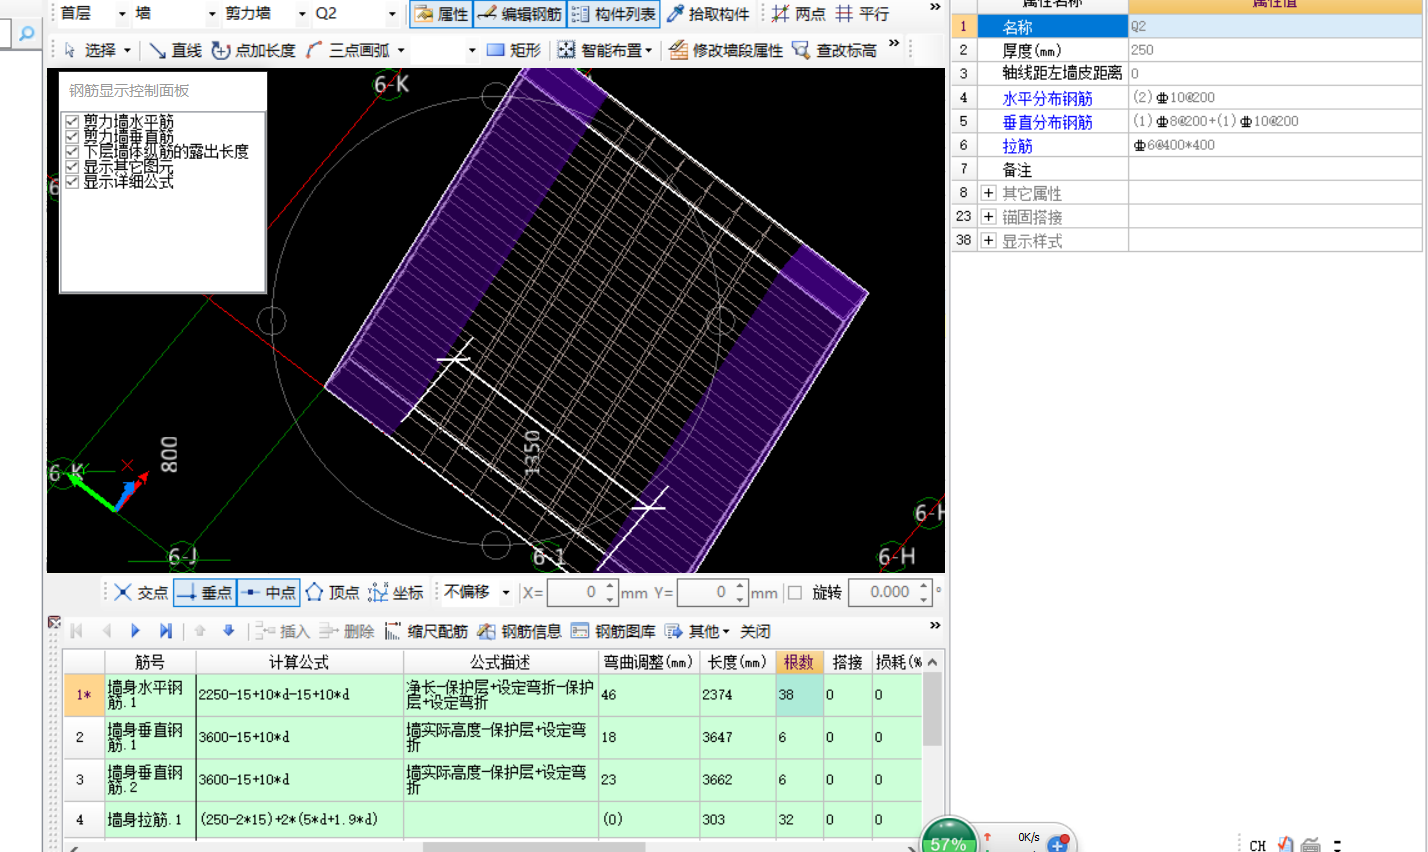
Task: Toggle the 顶点 vertex snap
Action: pos(332,593)
